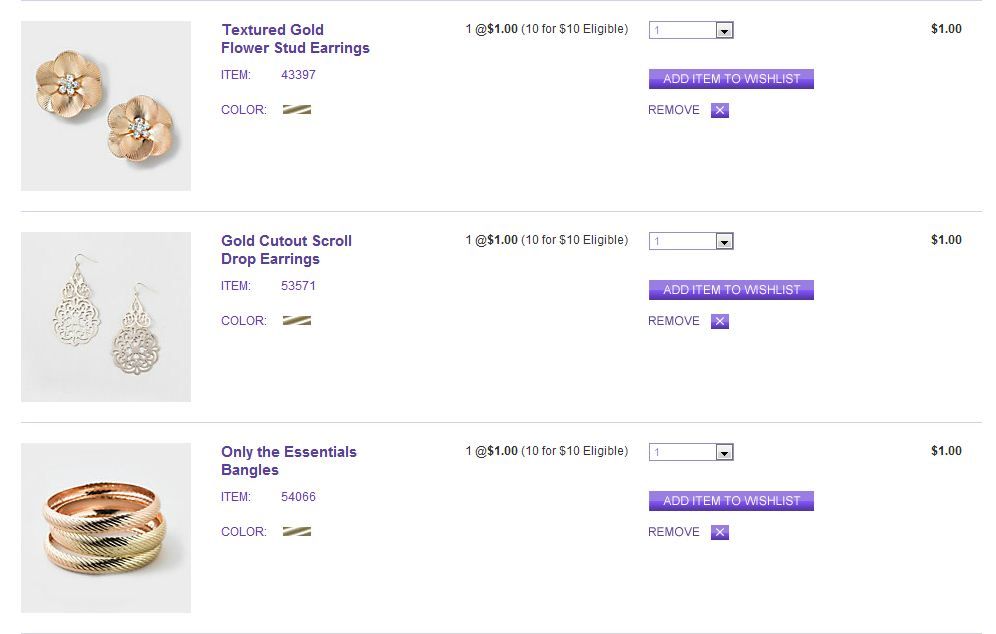996x634 pixels.
Task: View stacked bangles product thumbnail
Action: [x=106, y=528]
